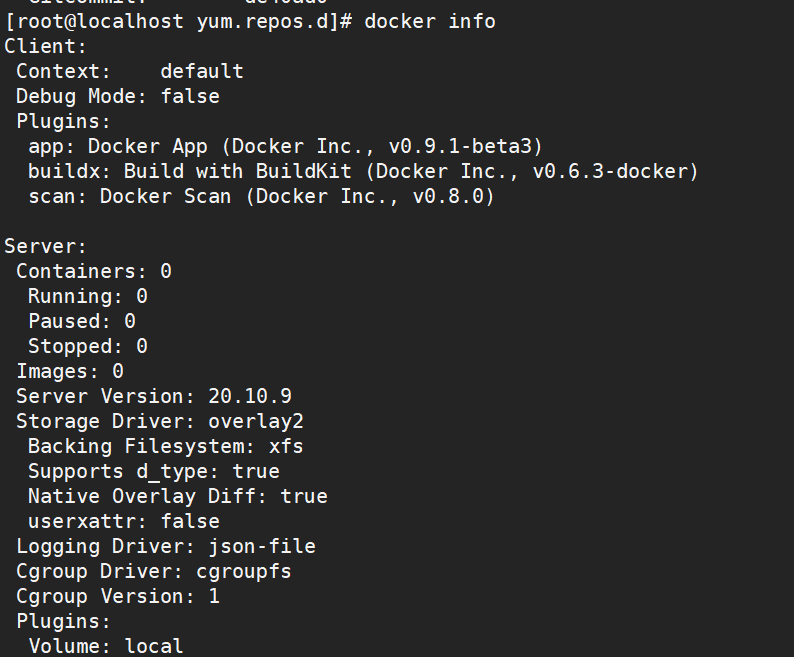Click the 'Paused: 0' line
This screenshot has width=794, height=657.
point(82,321)
